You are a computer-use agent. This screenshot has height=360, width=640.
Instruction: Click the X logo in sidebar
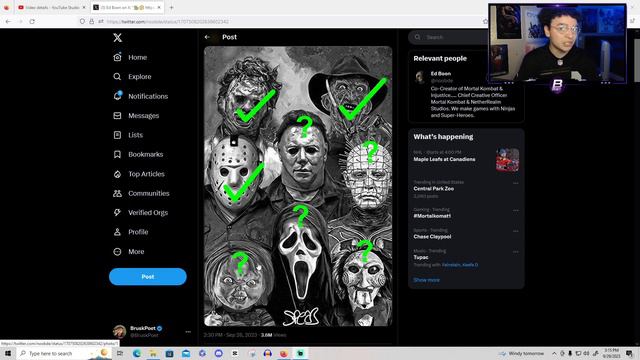(117, 38)
